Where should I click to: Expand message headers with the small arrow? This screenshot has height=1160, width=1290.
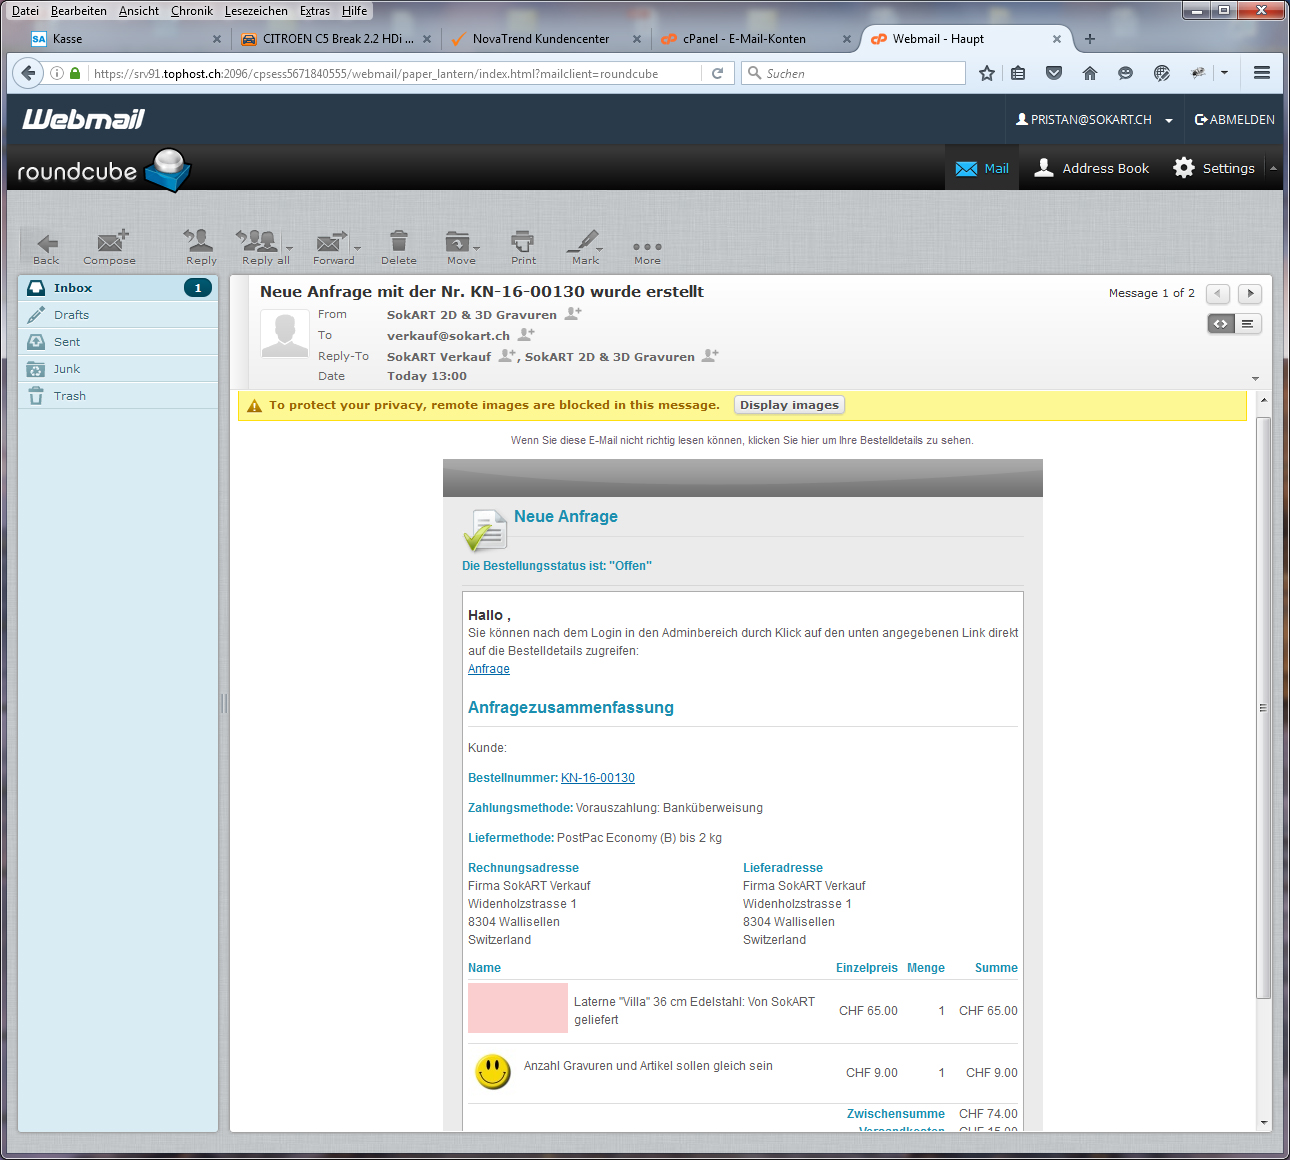(1255, 379)
